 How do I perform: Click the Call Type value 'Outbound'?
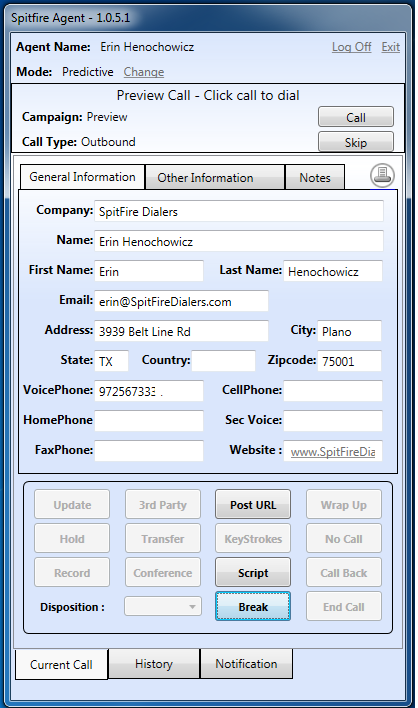point(108,142)
